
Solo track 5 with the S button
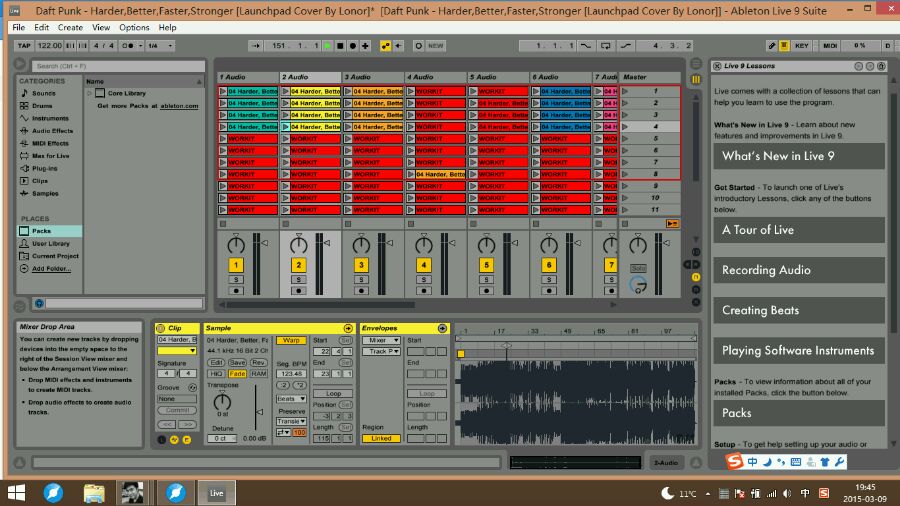coord(485,279)
